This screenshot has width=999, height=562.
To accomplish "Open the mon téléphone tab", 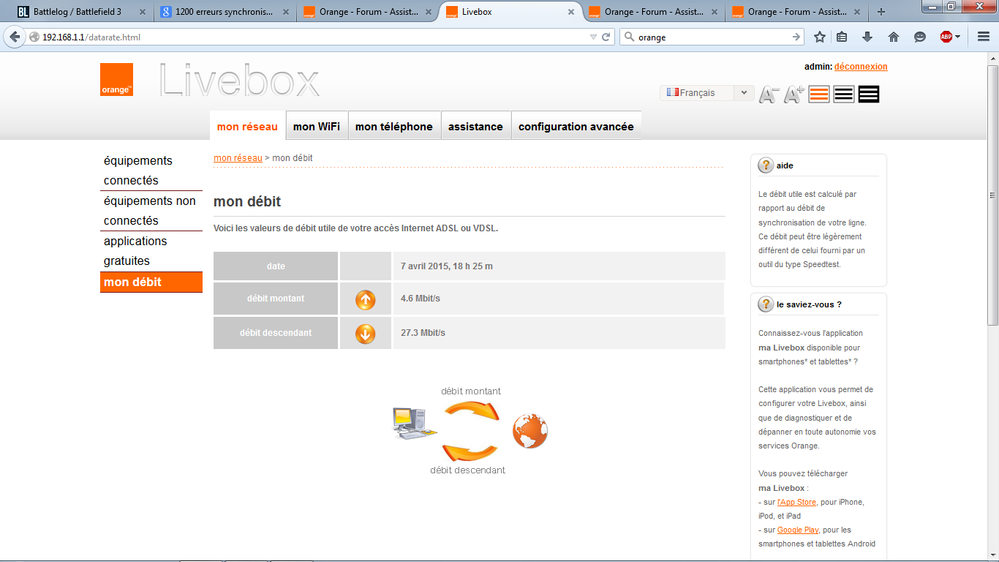I will pos(394,126).
